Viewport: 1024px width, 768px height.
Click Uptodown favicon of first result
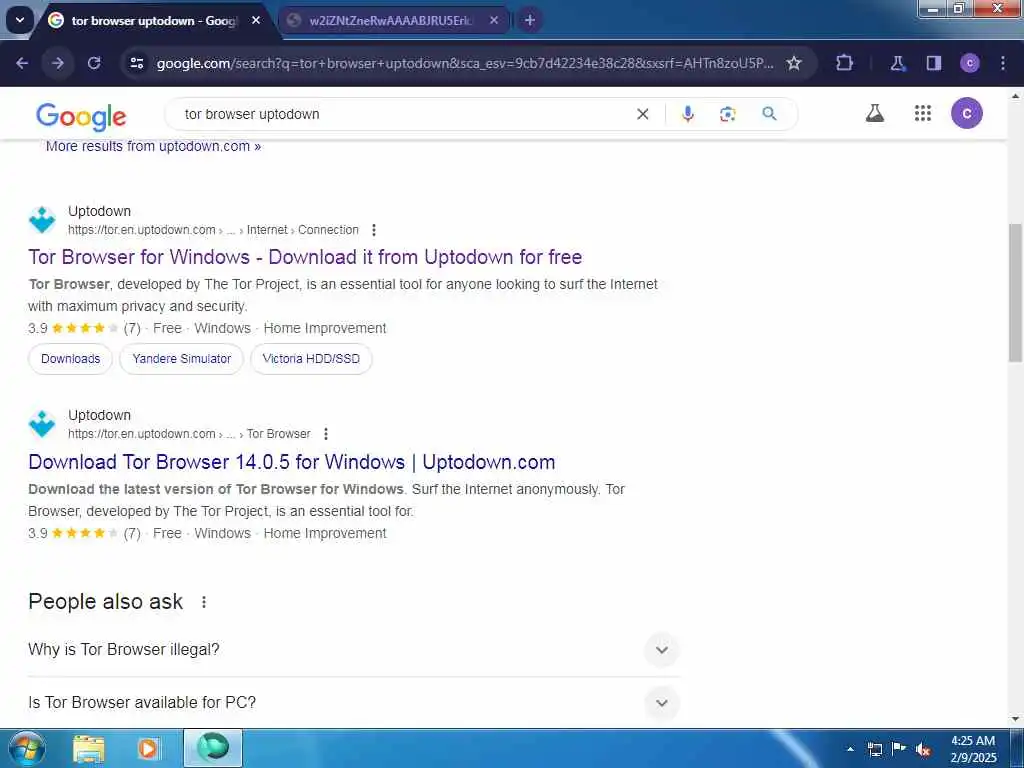coord(42,220)
